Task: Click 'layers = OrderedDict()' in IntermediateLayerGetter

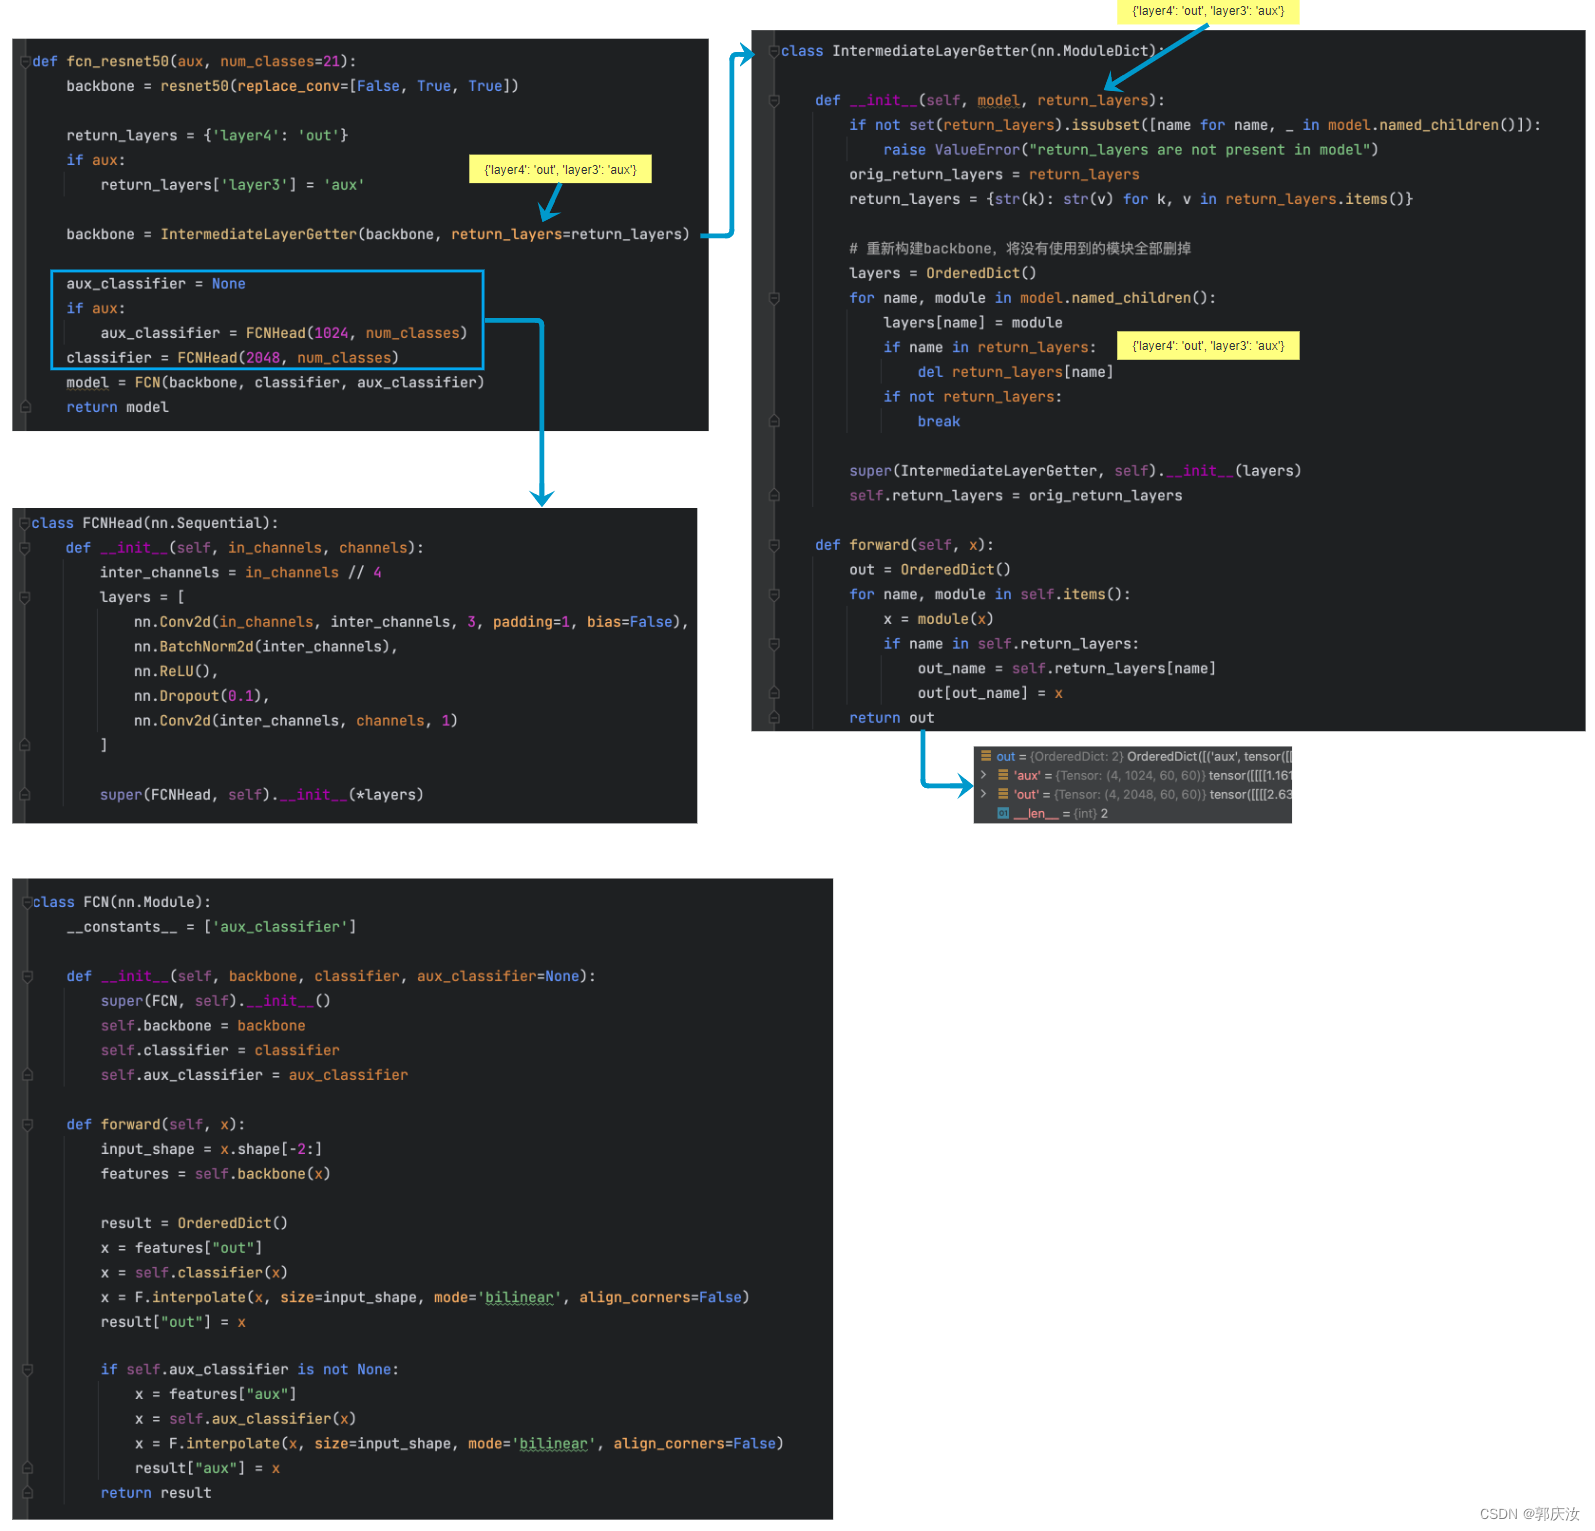Action: (x=943, y=273)
